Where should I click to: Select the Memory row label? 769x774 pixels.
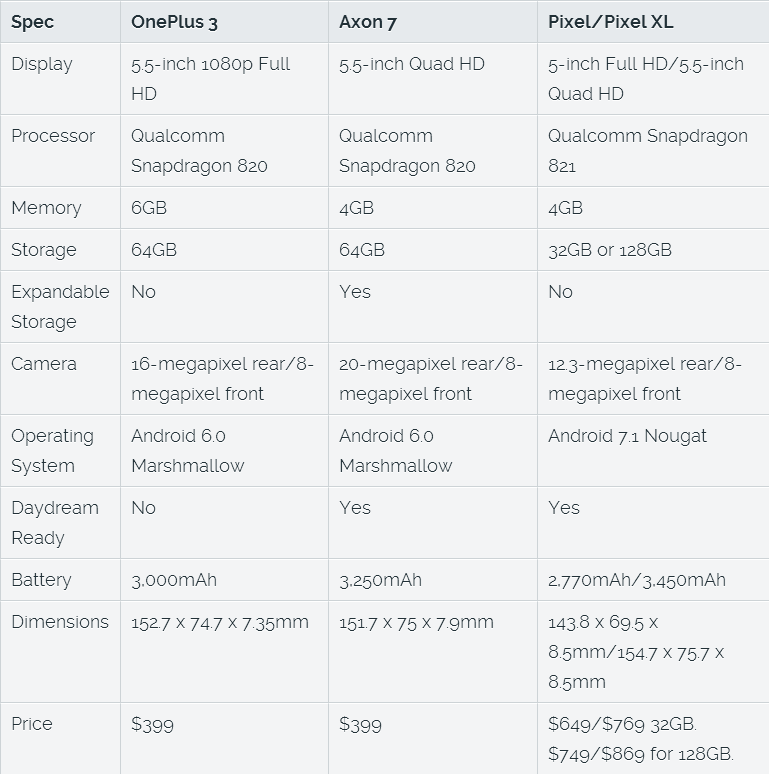pos(46,208)
